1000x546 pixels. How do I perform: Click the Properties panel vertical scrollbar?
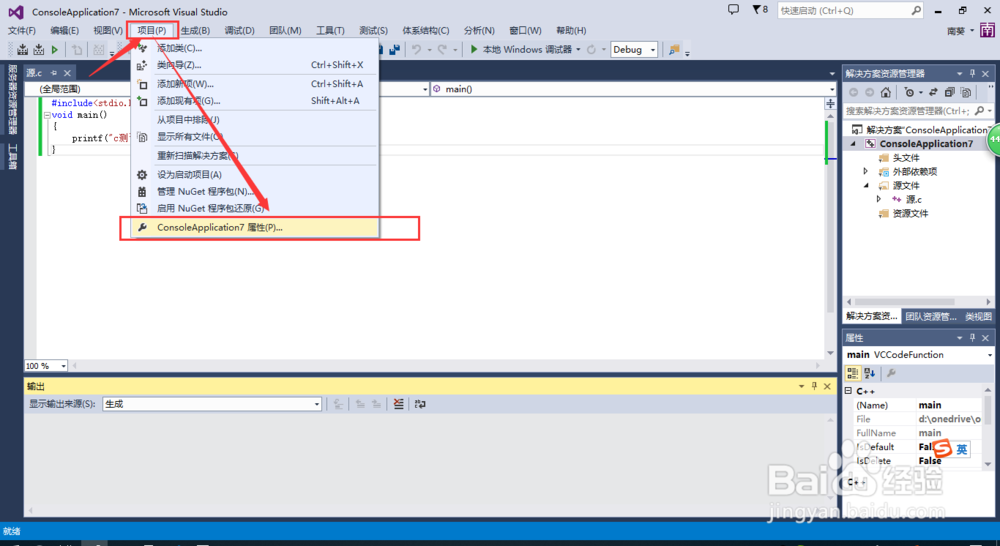pos(988,426)
